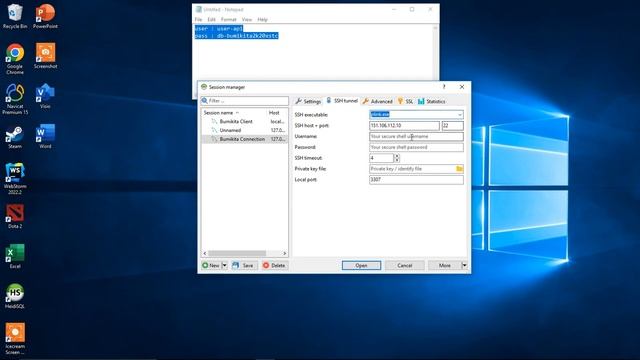Click the New session button
Viewport: 640px width, 360px height.
[x=211, y=265]
